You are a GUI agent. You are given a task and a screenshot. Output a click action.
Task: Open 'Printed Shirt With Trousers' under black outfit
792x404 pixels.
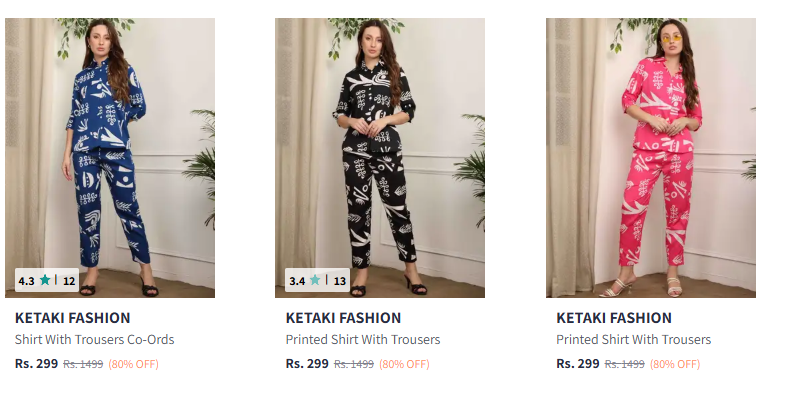[x=363, y=340]
